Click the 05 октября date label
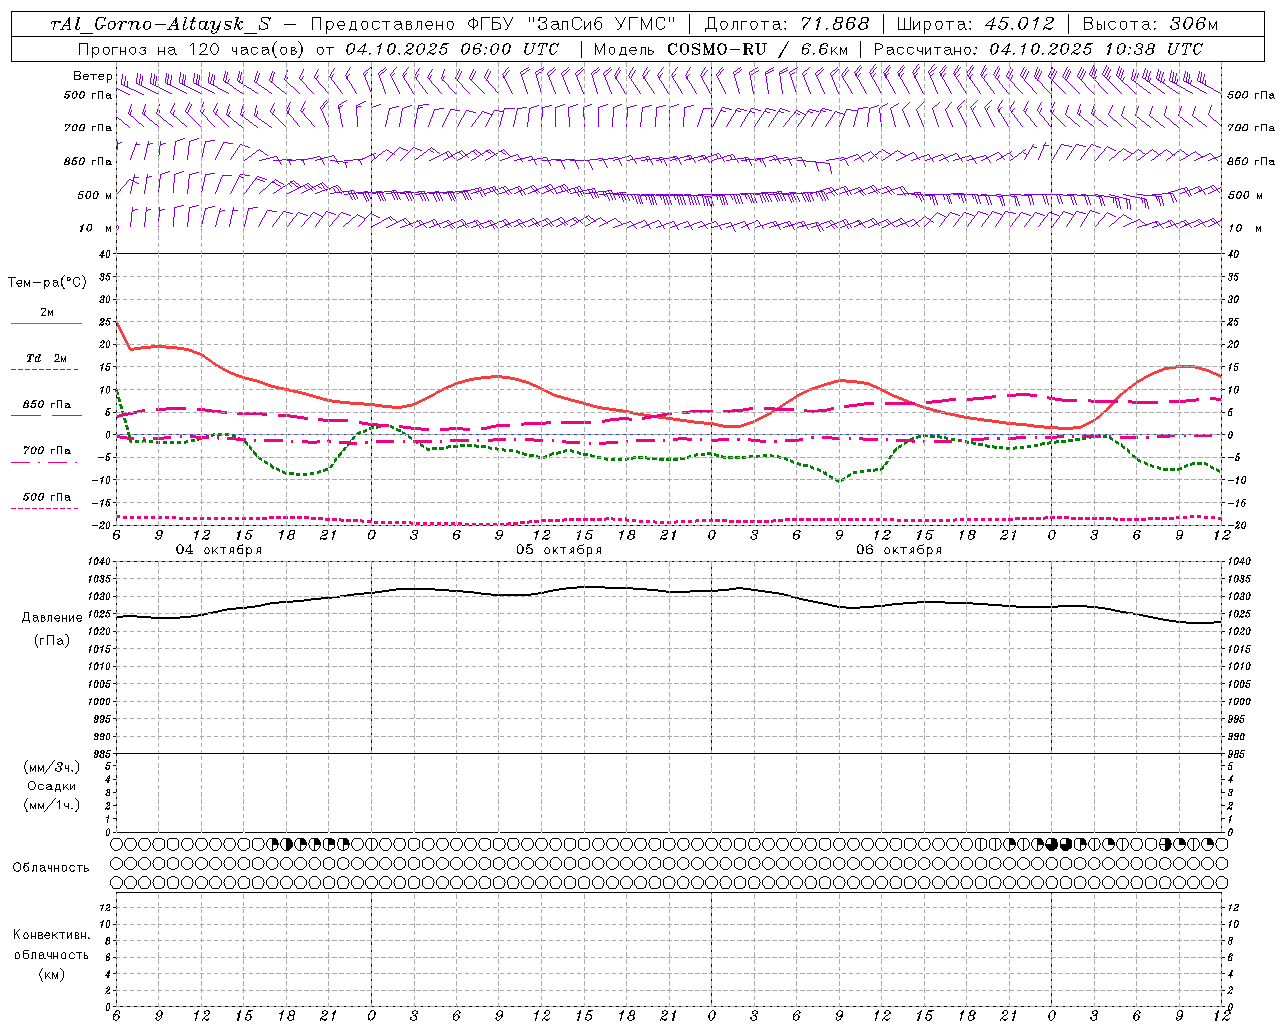 pyautogui.click(x=559, y=549)
